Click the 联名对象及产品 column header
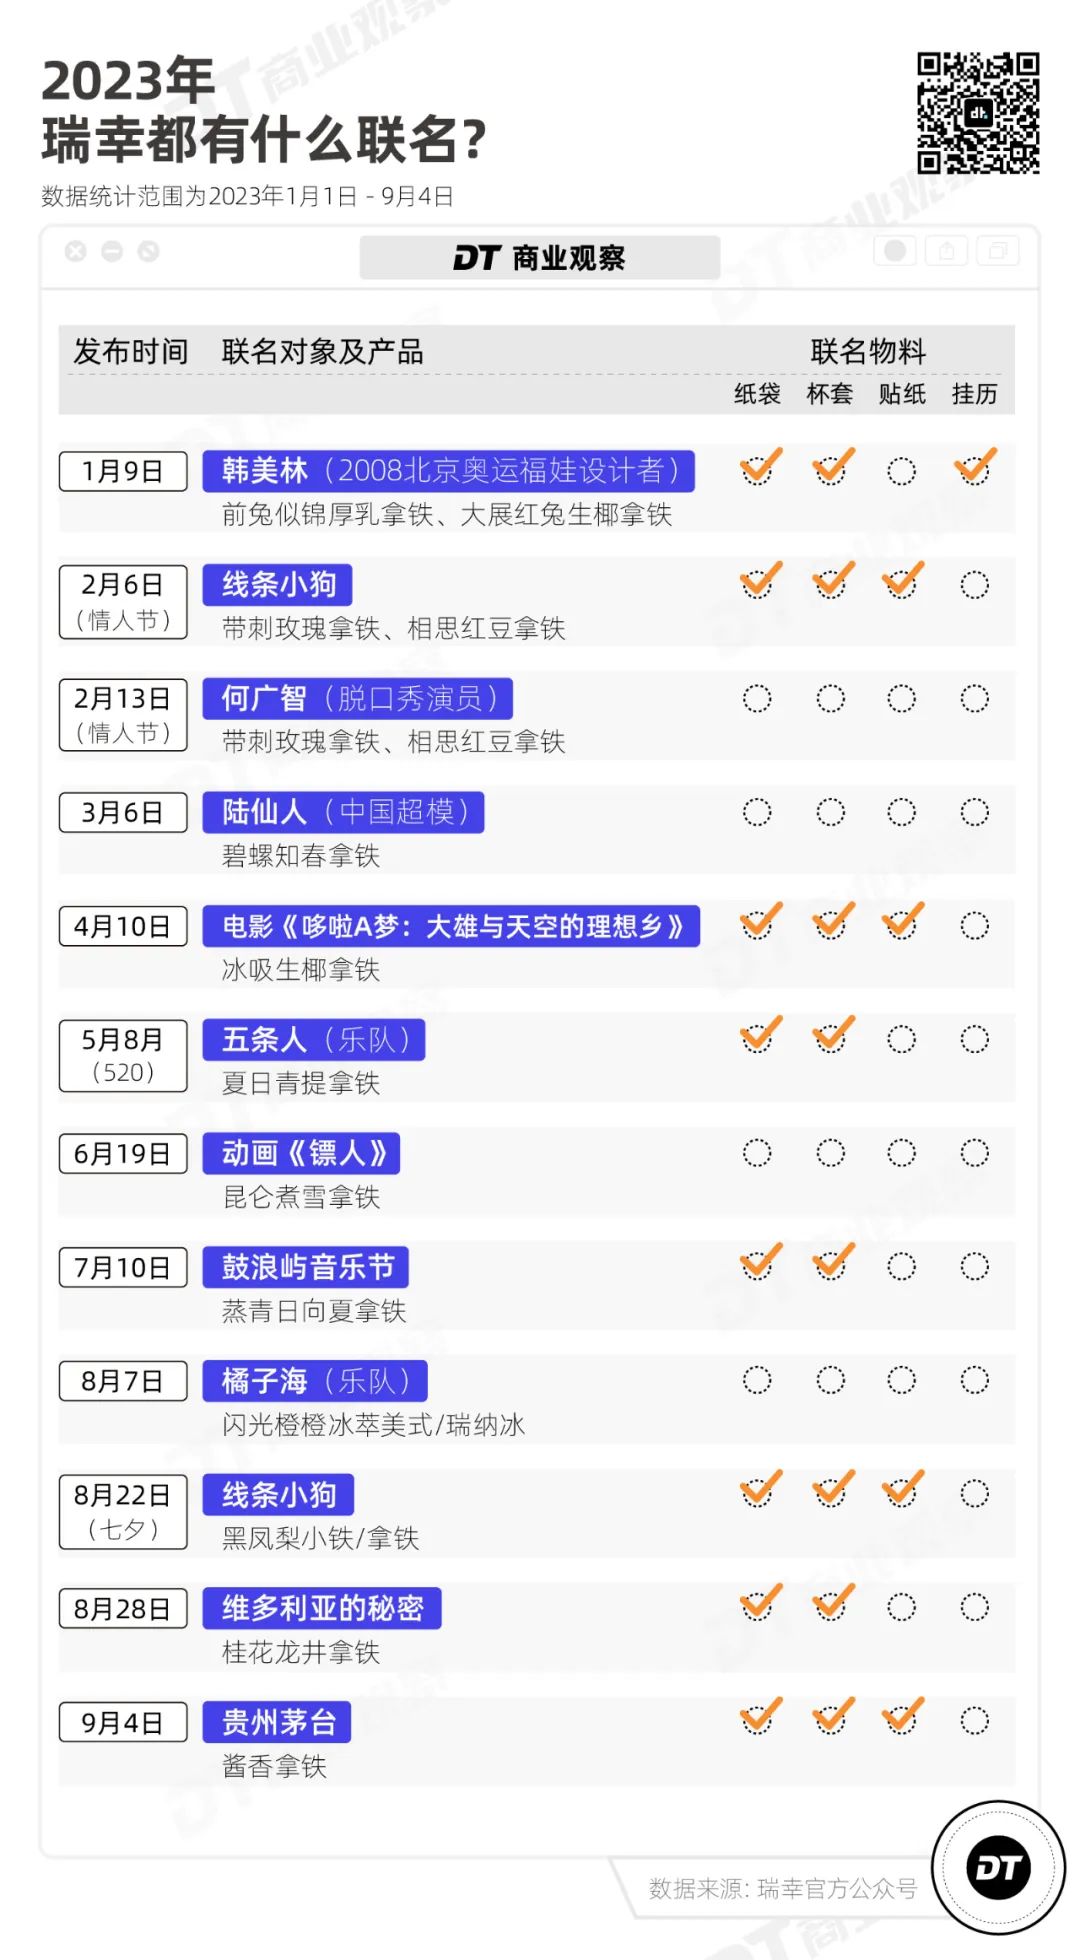1080x1960 pixels. 322,352
